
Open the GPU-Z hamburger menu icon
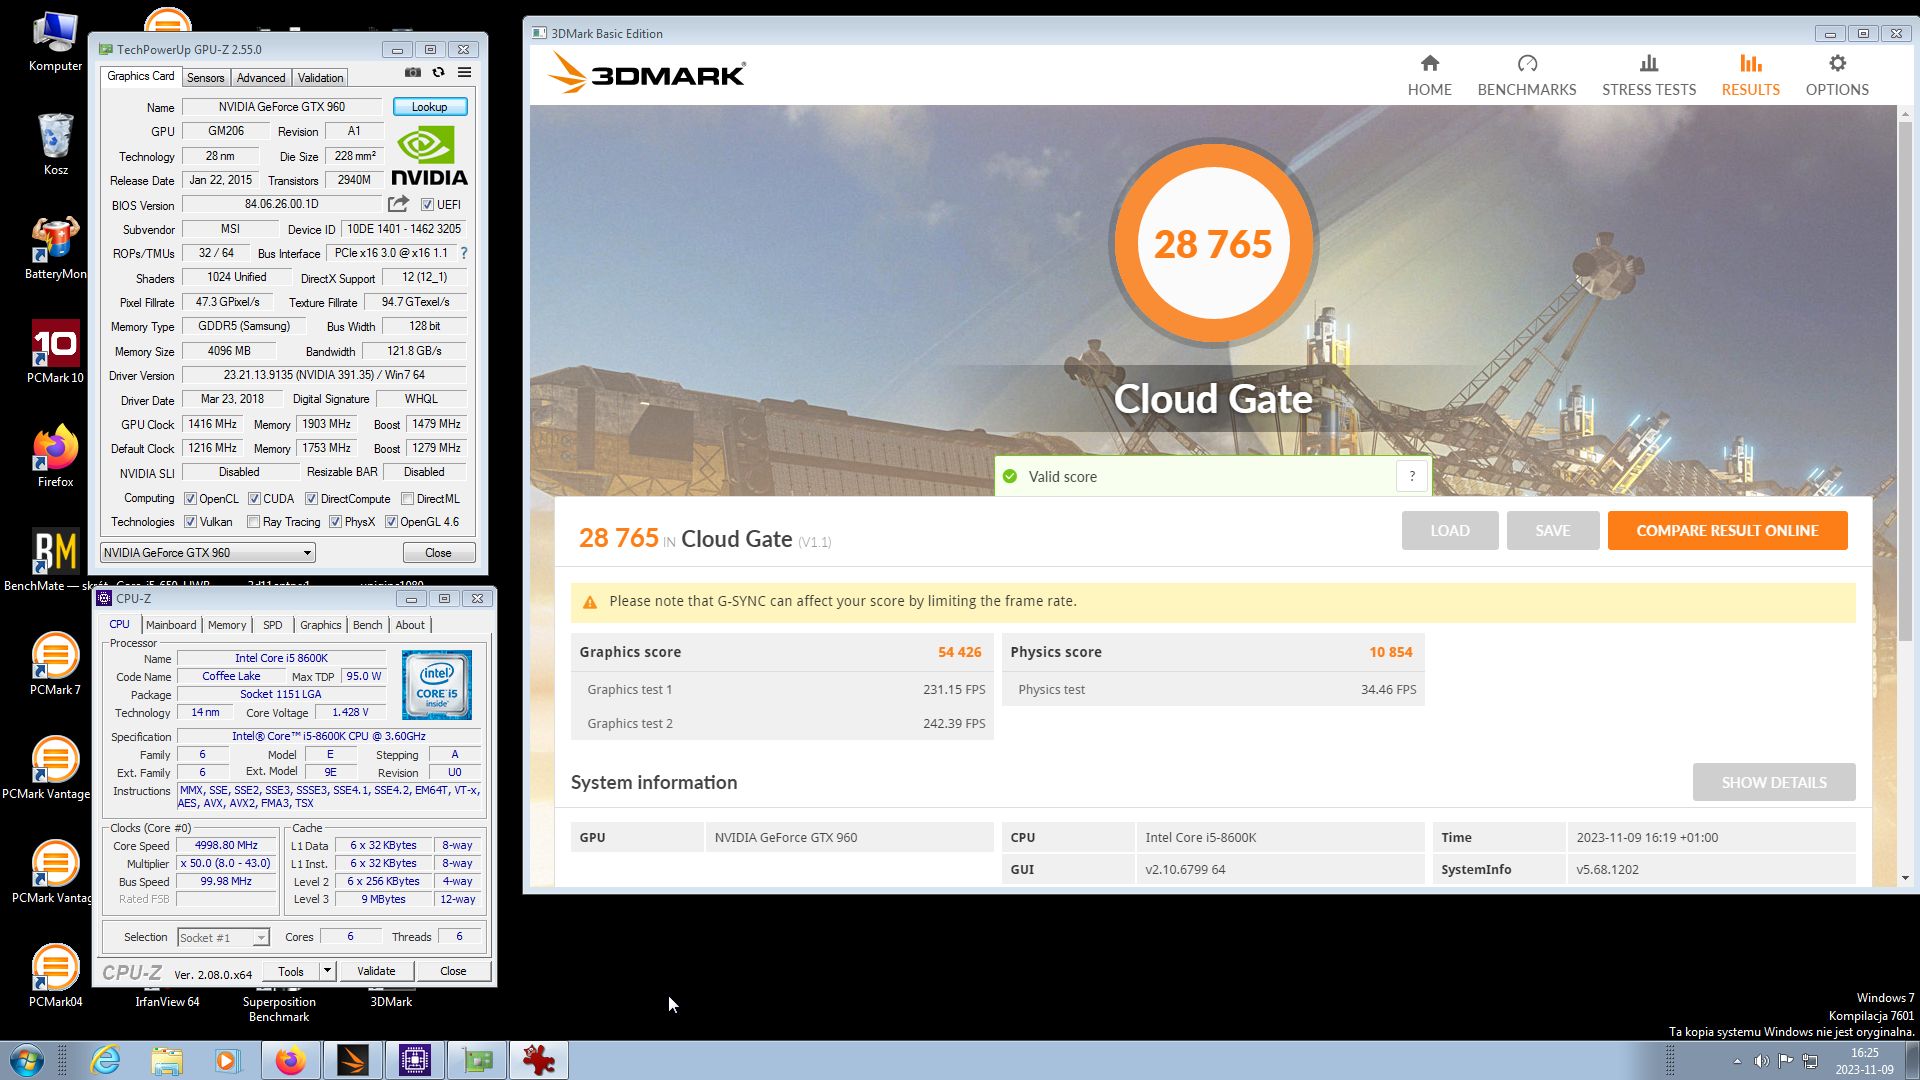point(465,73)
